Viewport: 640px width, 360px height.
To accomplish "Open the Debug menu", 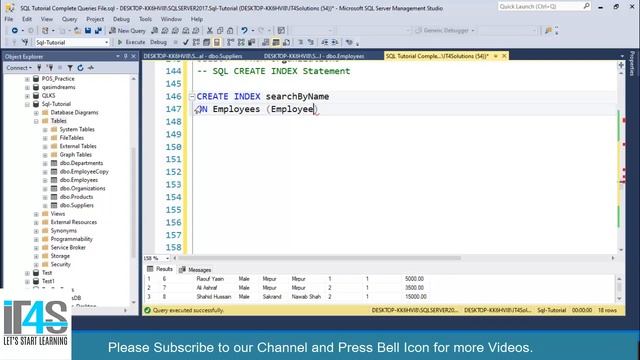I will (x=121, y=19).
